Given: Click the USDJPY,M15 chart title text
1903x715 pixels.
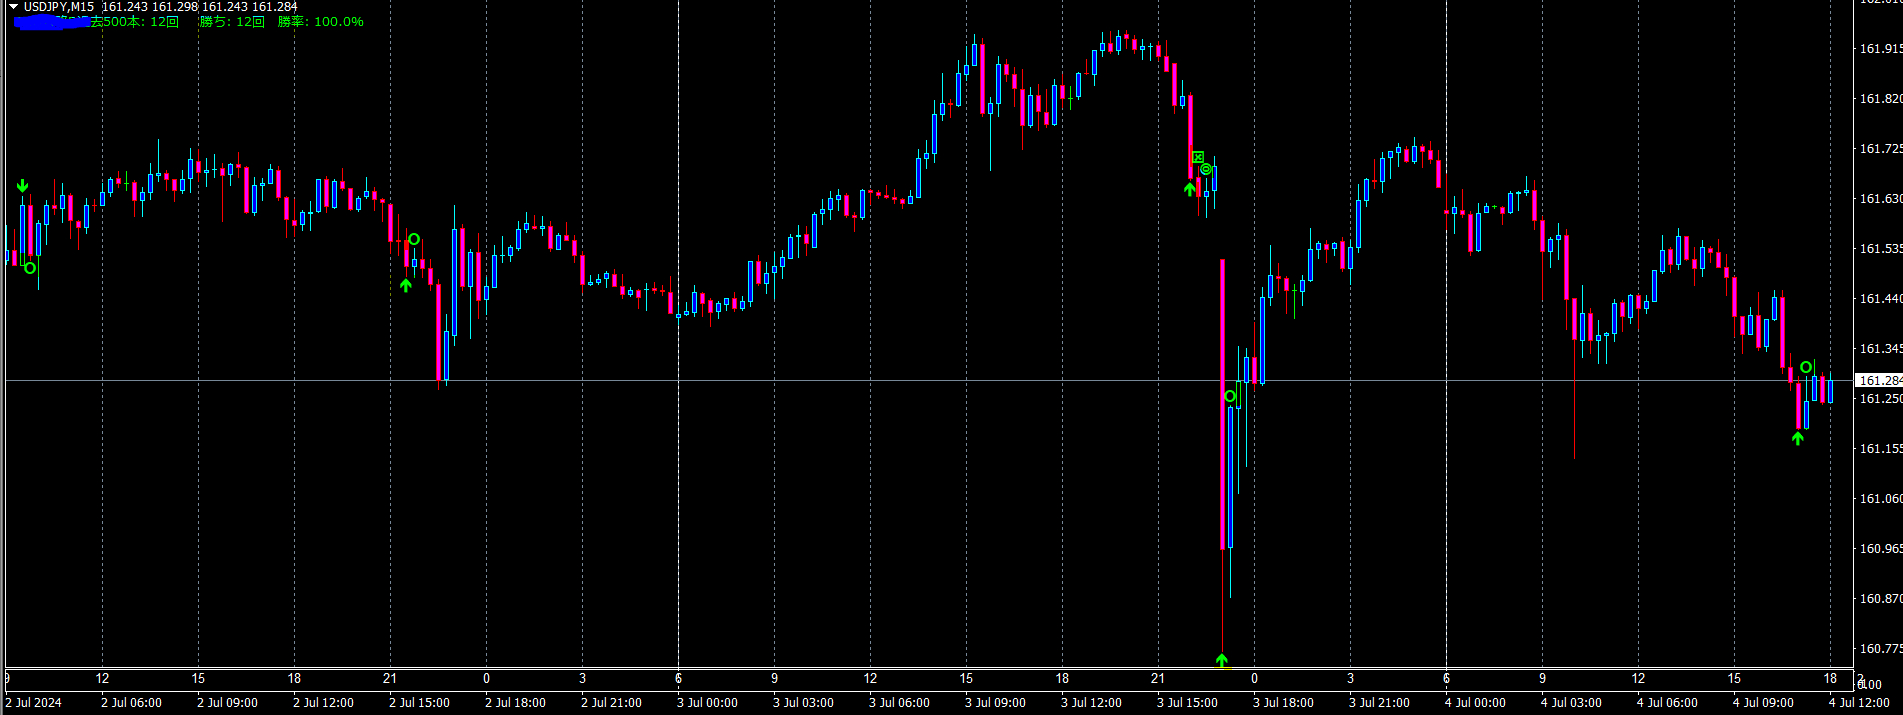Looking at the screenshot, I should 59,6.
